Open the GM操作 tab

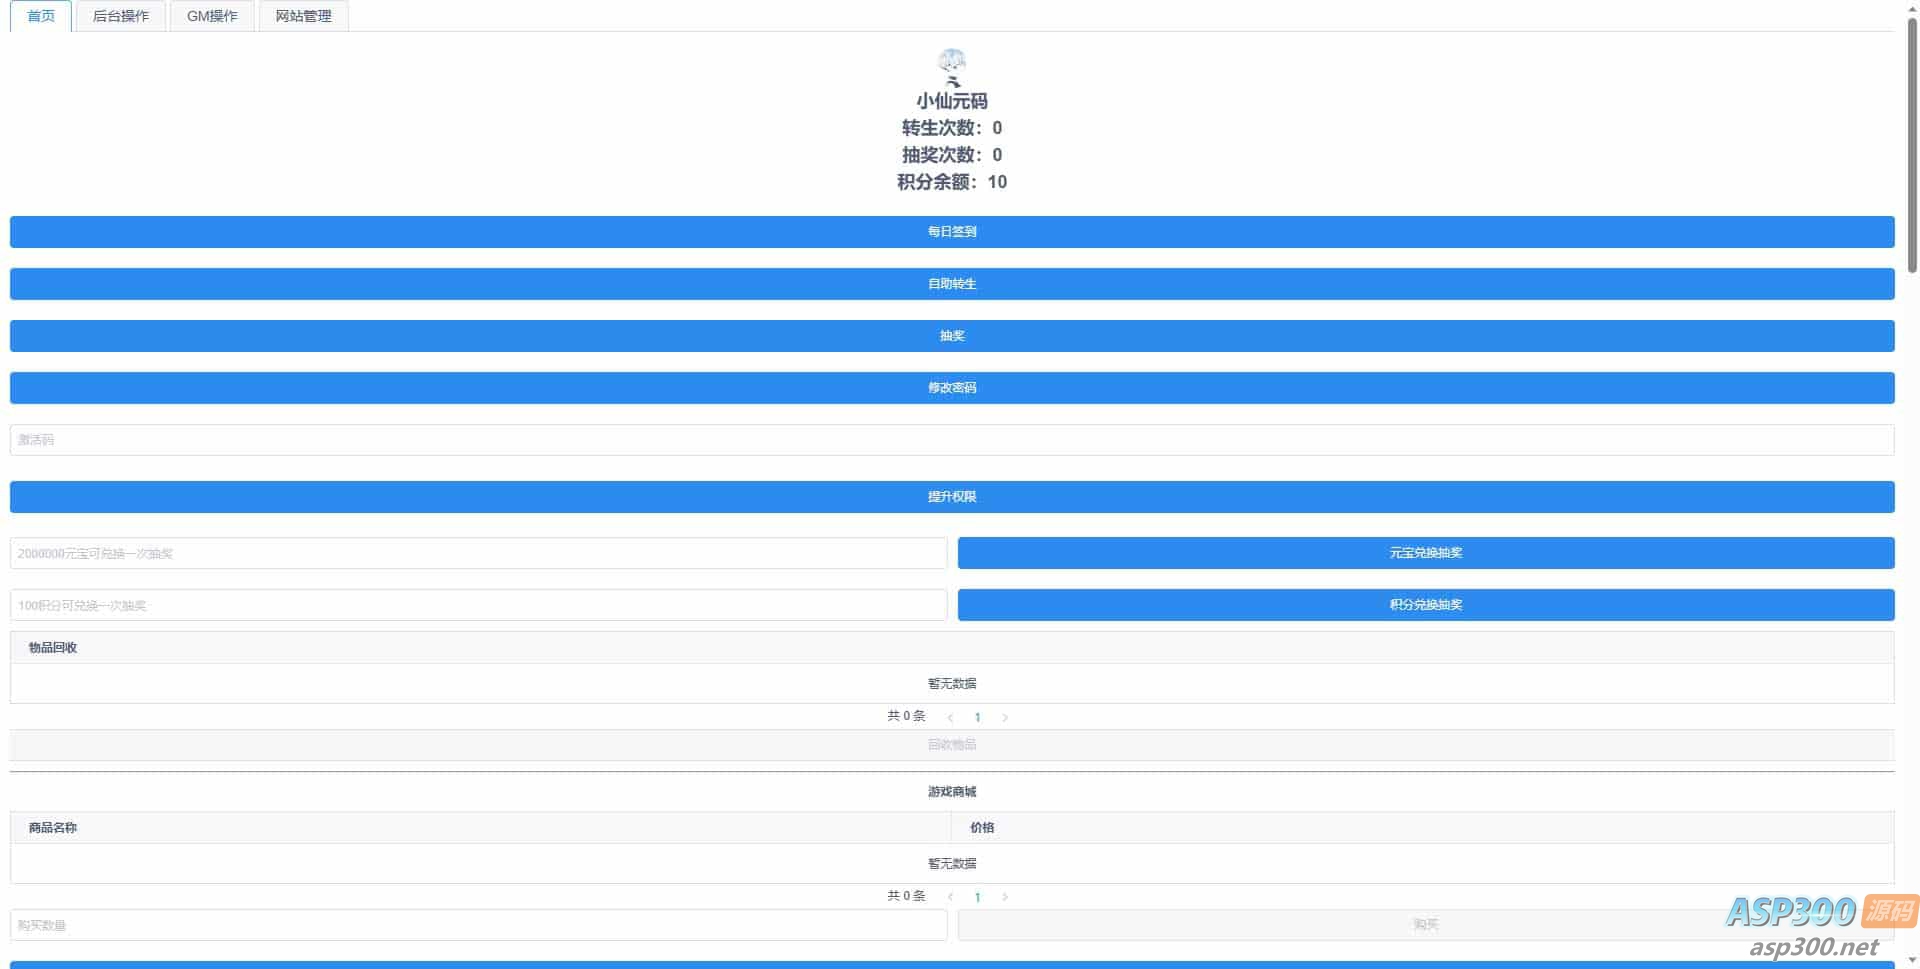click(x=212, y=16)
